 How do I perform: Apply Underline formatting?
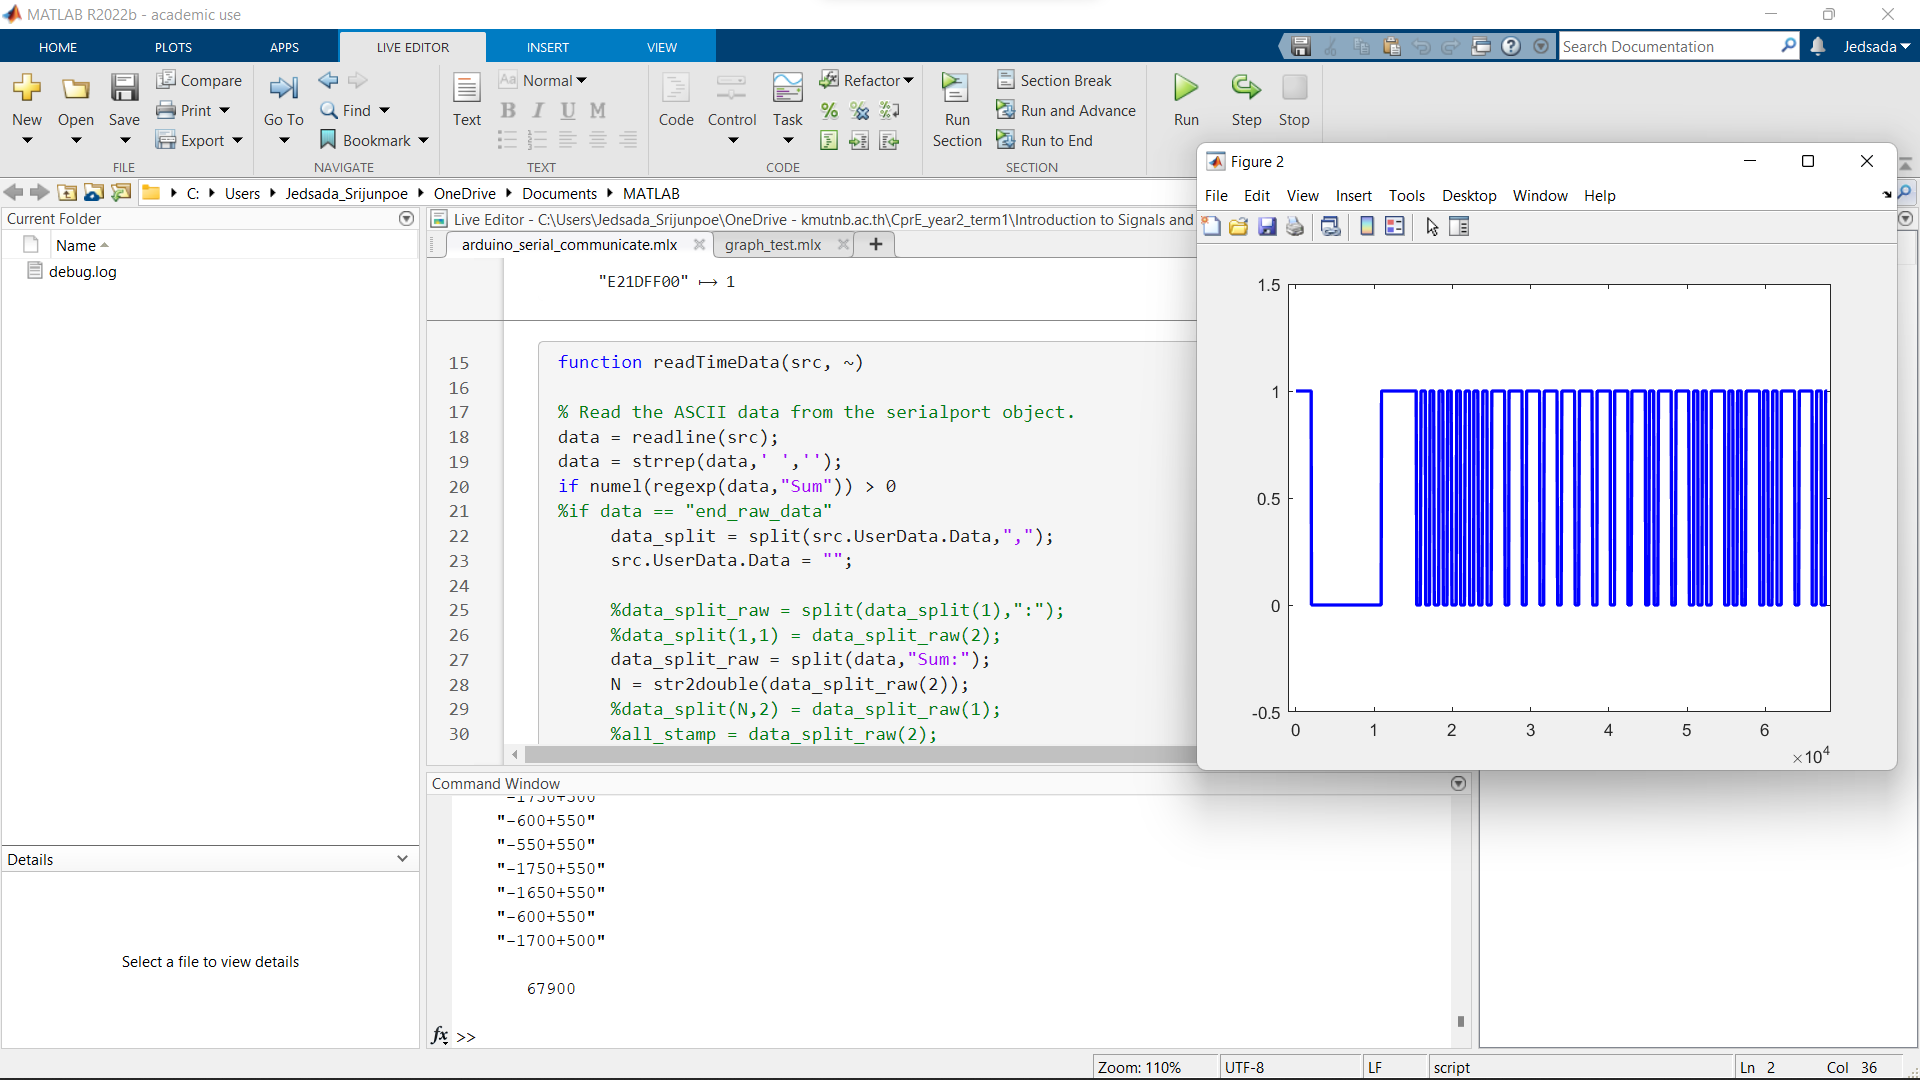568,110
